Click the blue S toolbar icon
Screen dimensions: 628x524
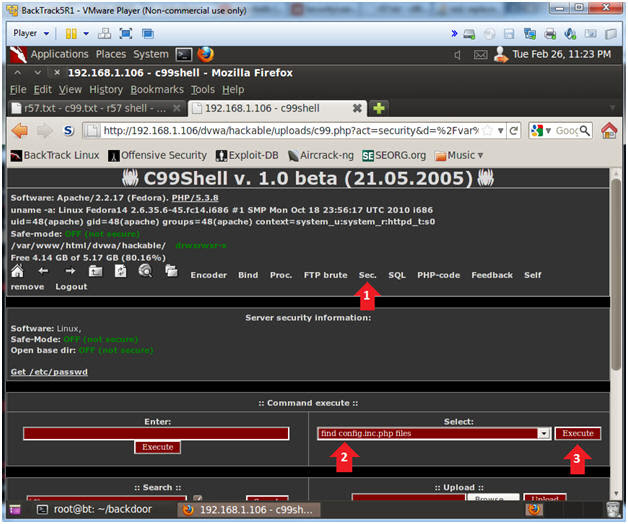(69, 131)
